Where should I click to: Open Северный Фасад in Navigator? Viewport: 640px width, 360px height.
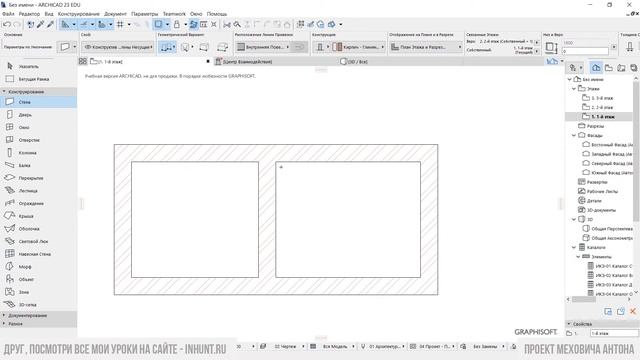608,163
